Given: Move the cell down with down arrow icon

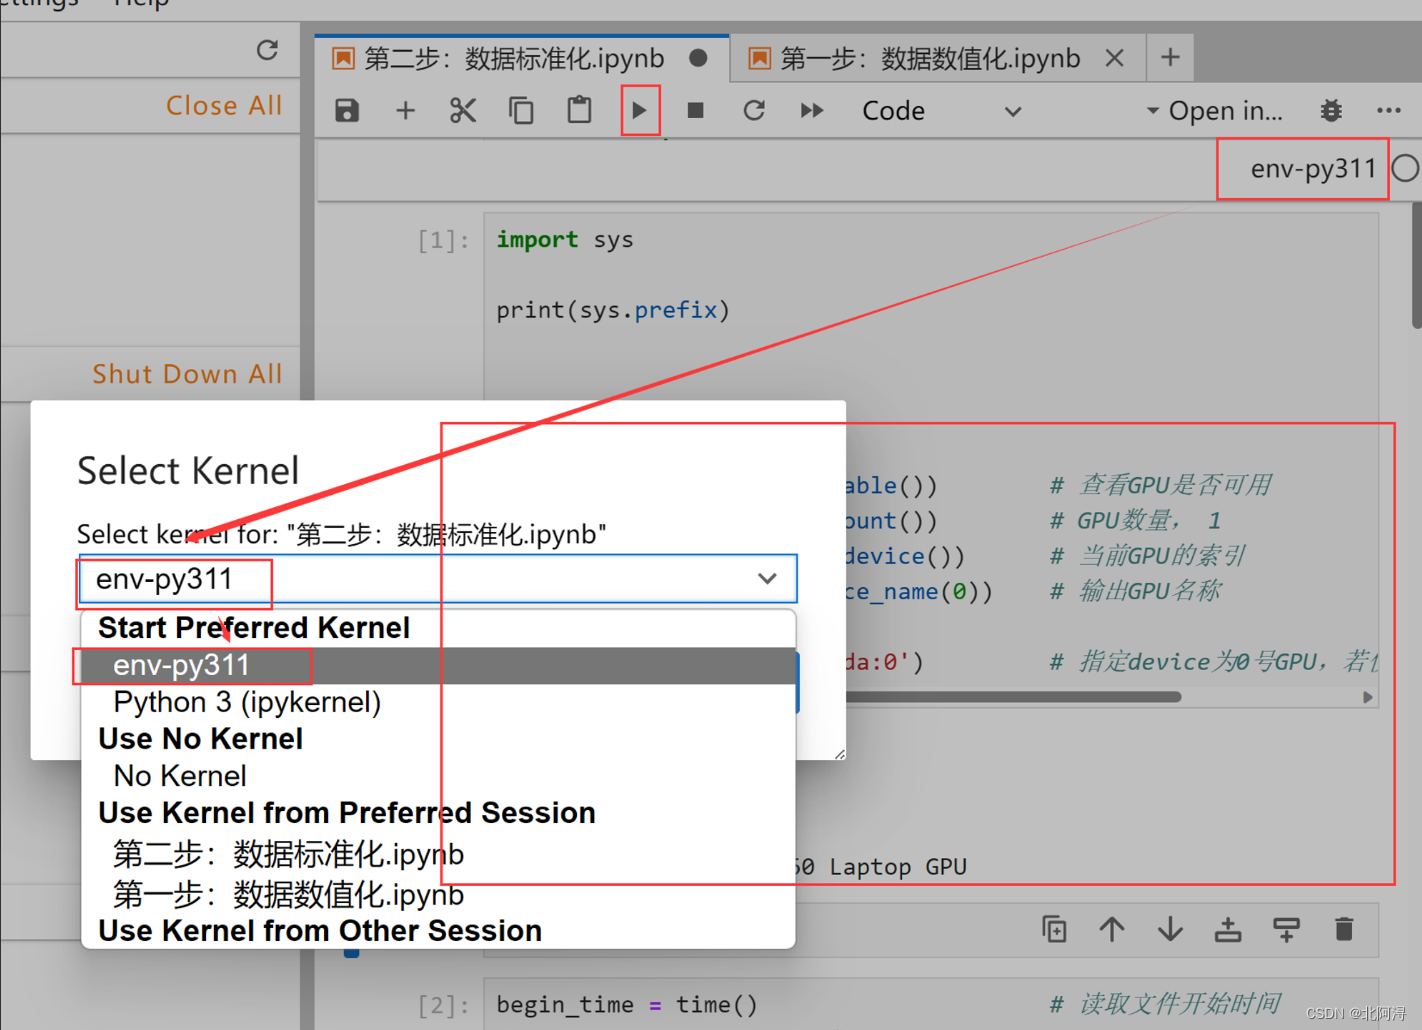Looking at the screenshot, I should pos(1170,929).
